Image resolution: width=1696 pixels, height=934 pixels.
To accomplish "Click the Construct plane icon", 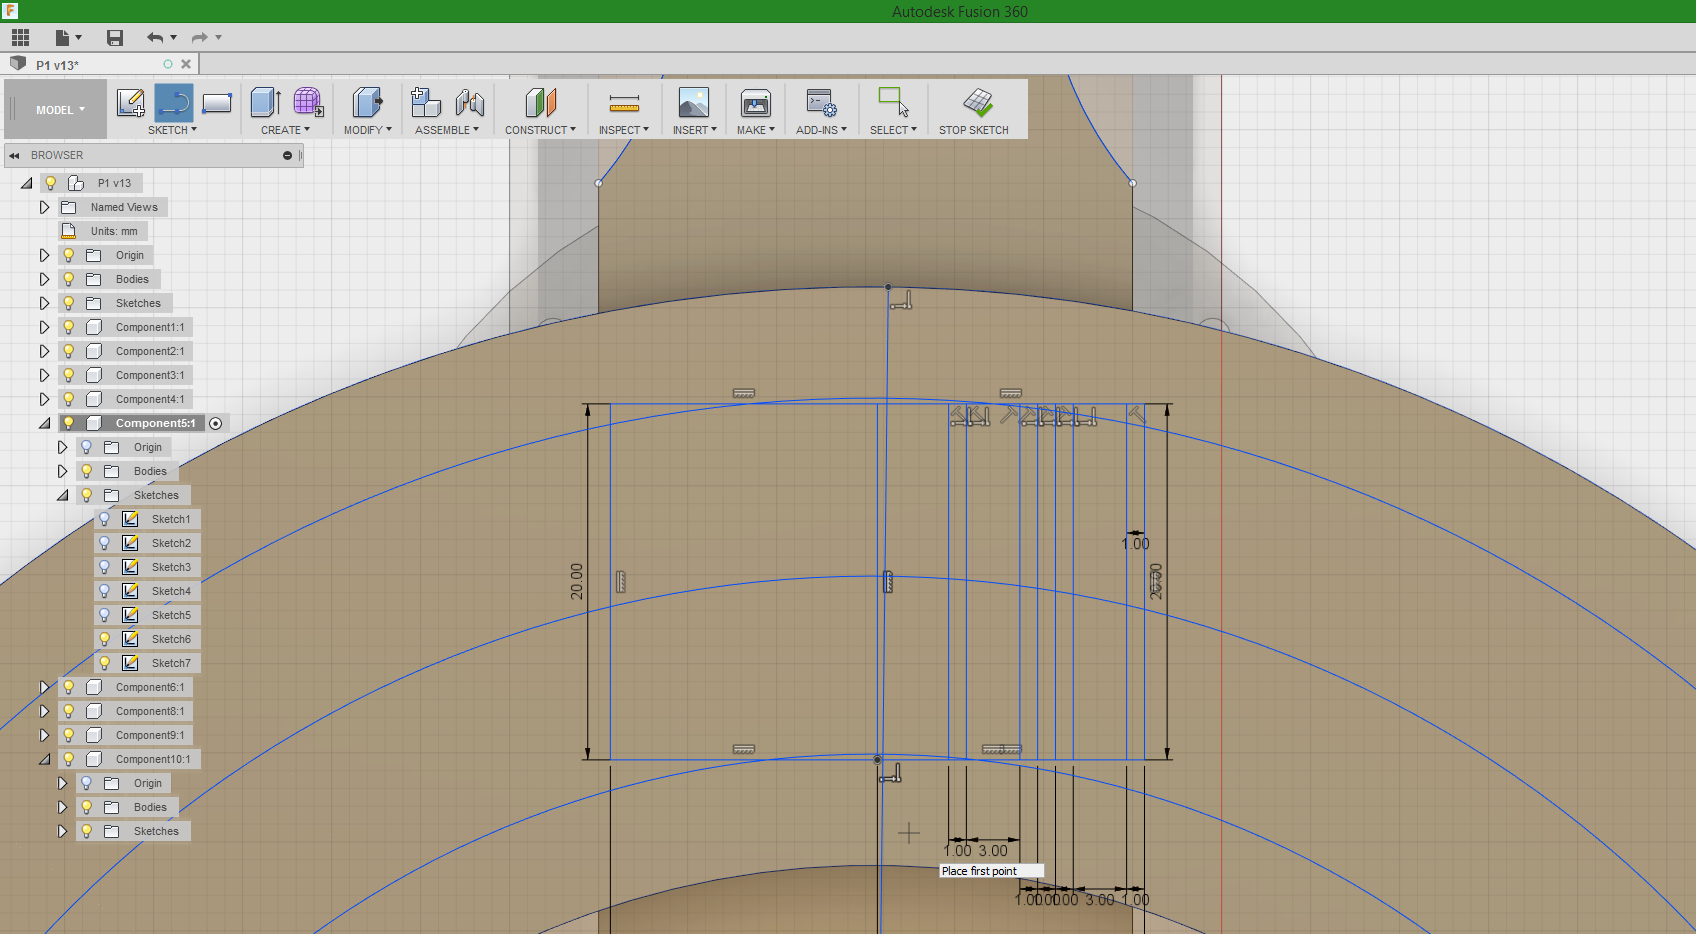I will tap(540, 102).
